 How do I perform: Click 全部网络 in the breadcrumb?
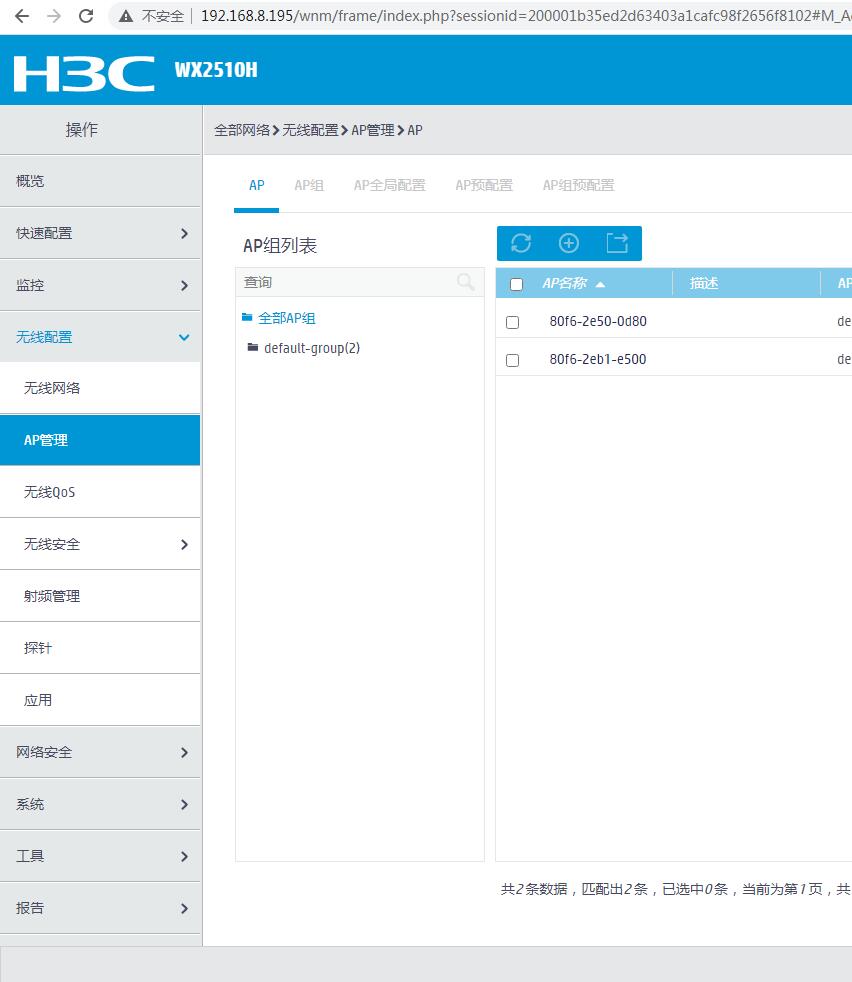pos(242,130)
